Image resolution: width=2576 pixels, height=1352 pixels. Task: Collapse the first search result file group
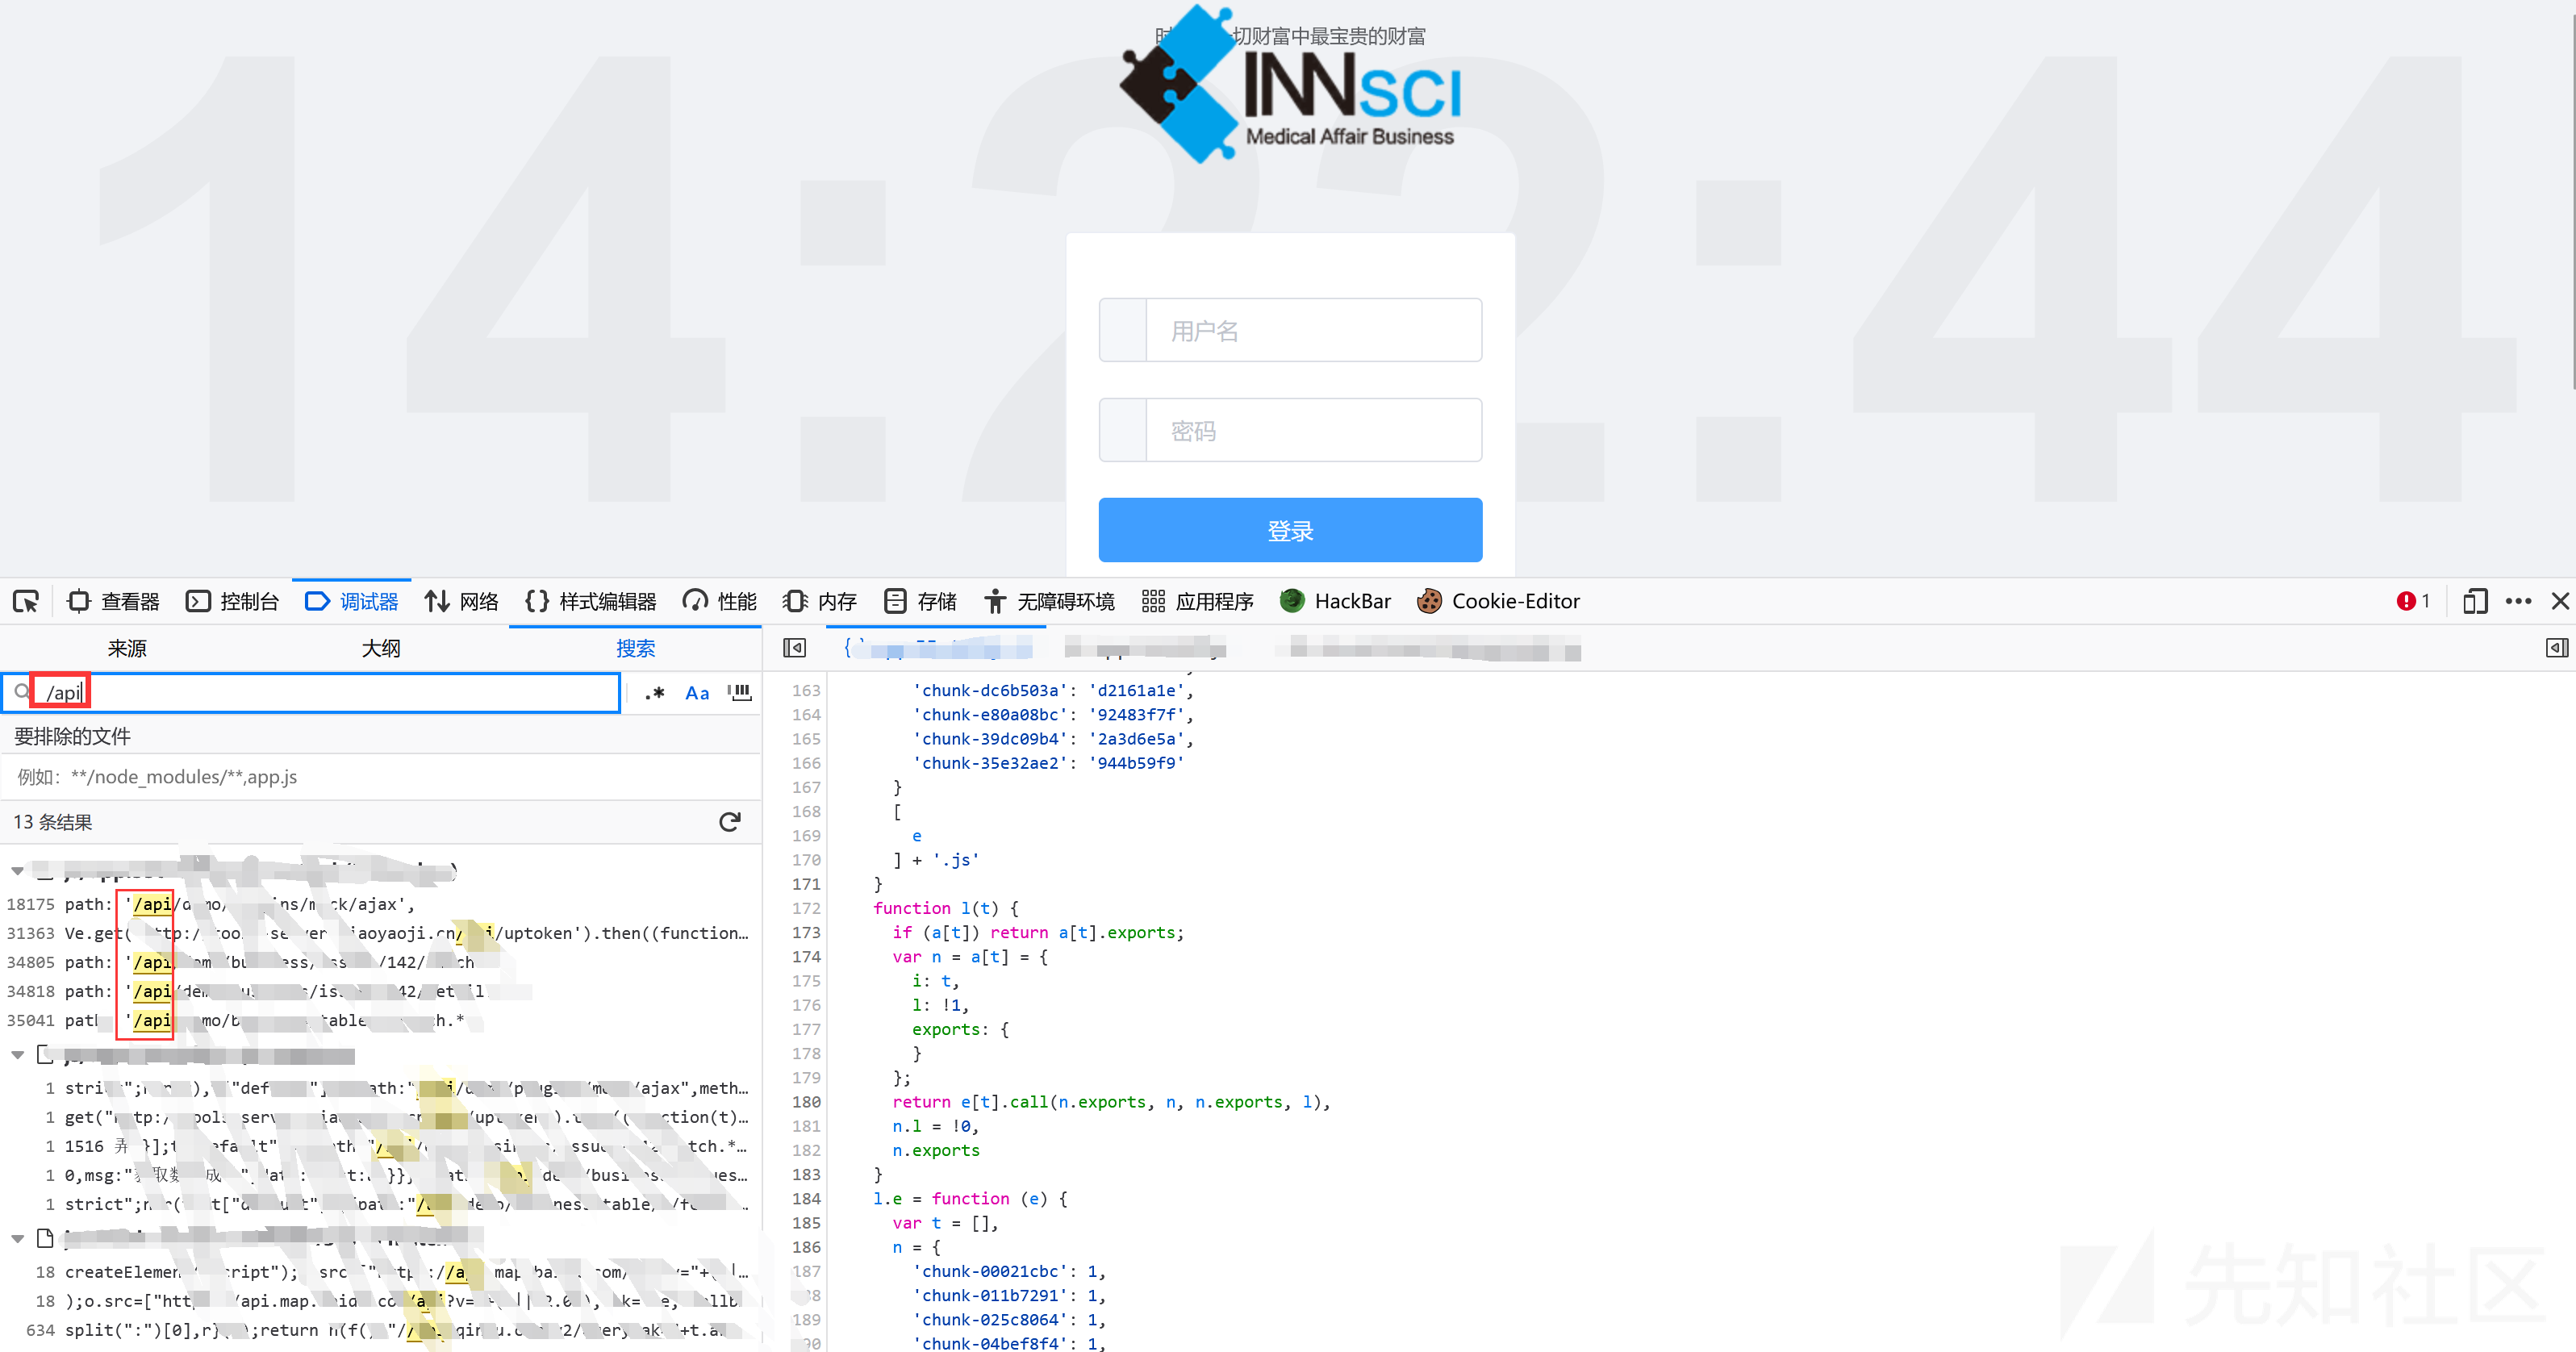(x=18, y=871)
